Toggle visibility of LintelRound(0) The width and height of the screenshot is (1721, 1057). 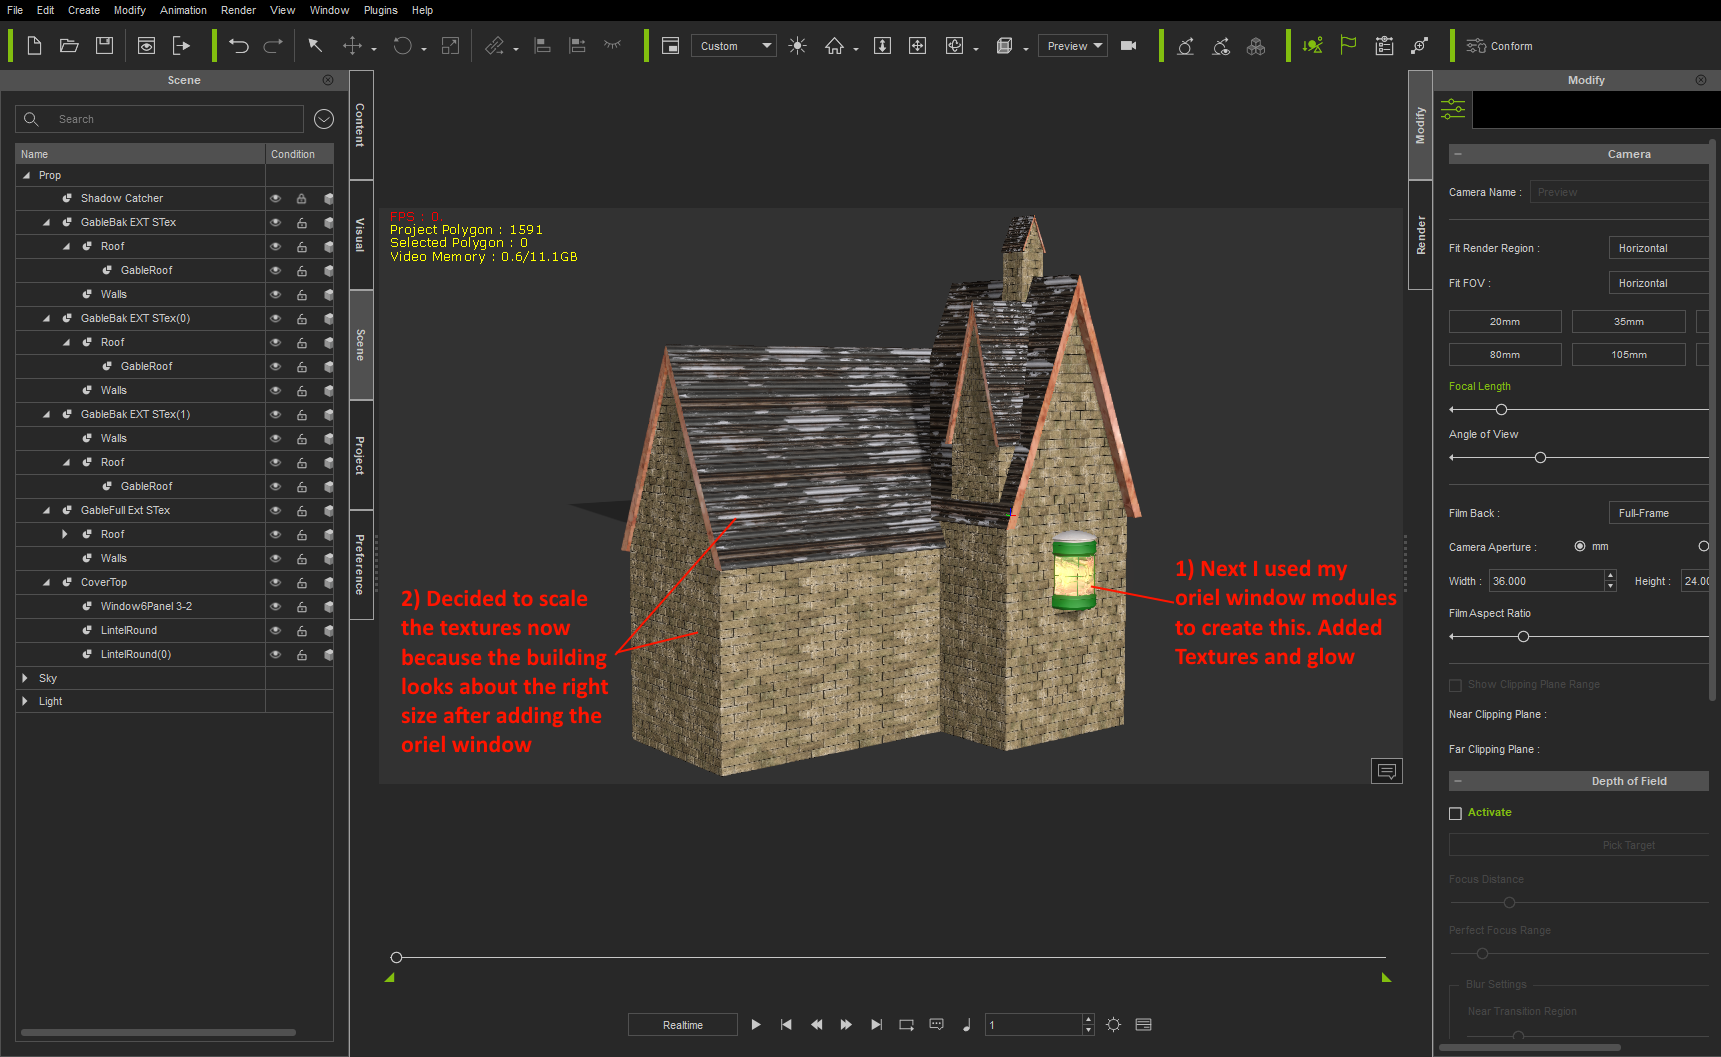click(275, 654)
